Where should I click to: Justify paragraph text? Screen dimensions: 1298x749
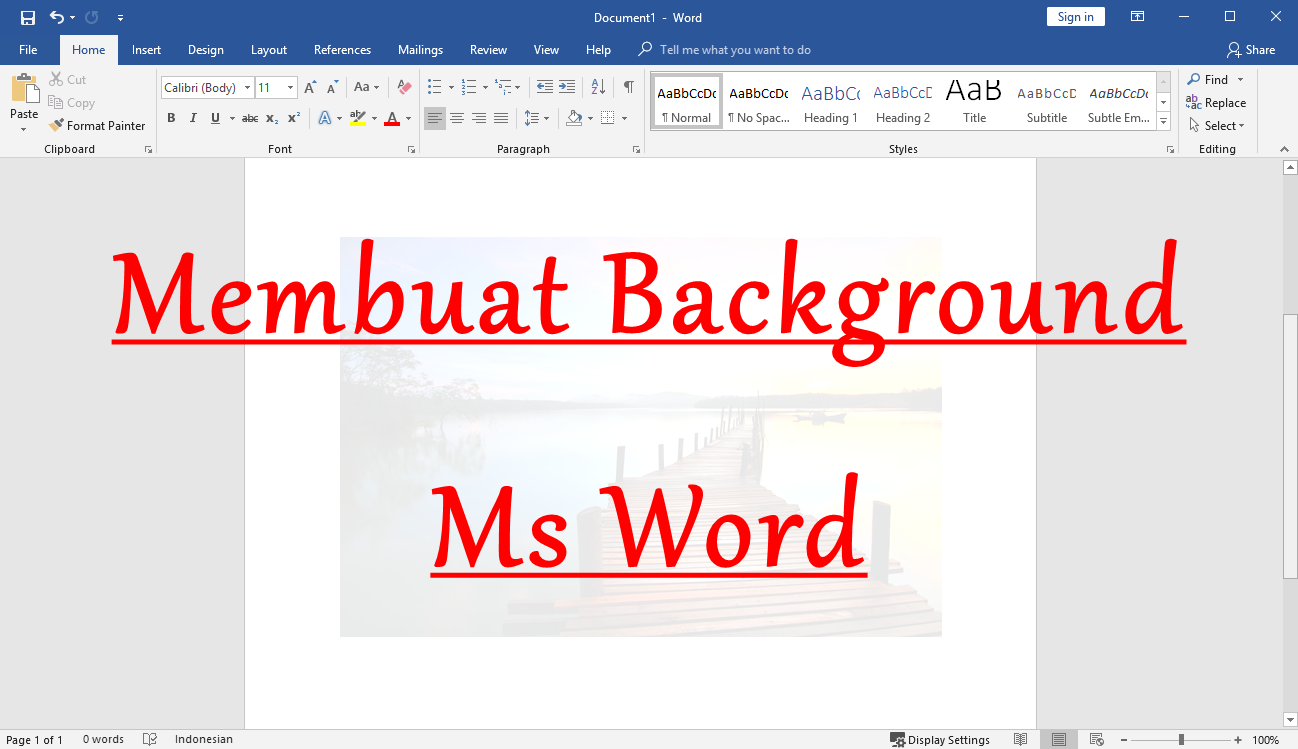point(501,118)
